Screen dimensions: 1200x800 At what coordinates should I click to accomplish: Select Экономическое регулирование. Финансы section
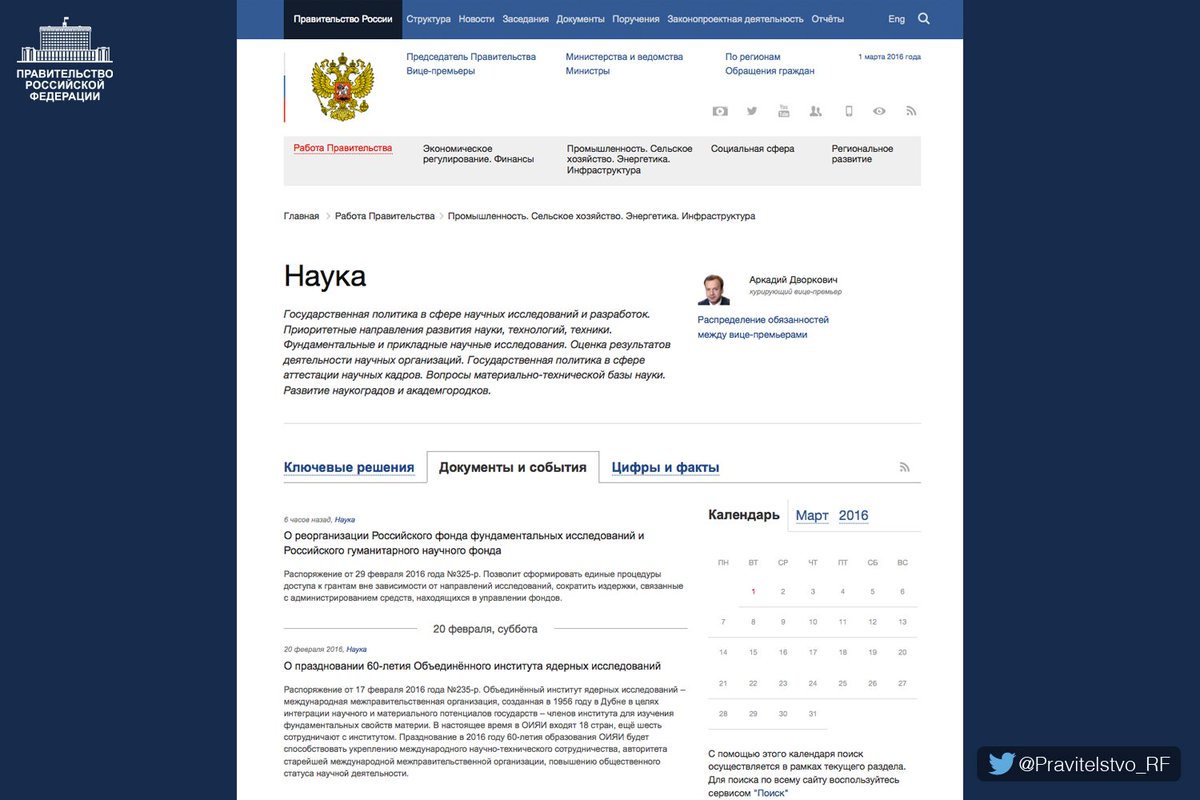tap(478, 154)
